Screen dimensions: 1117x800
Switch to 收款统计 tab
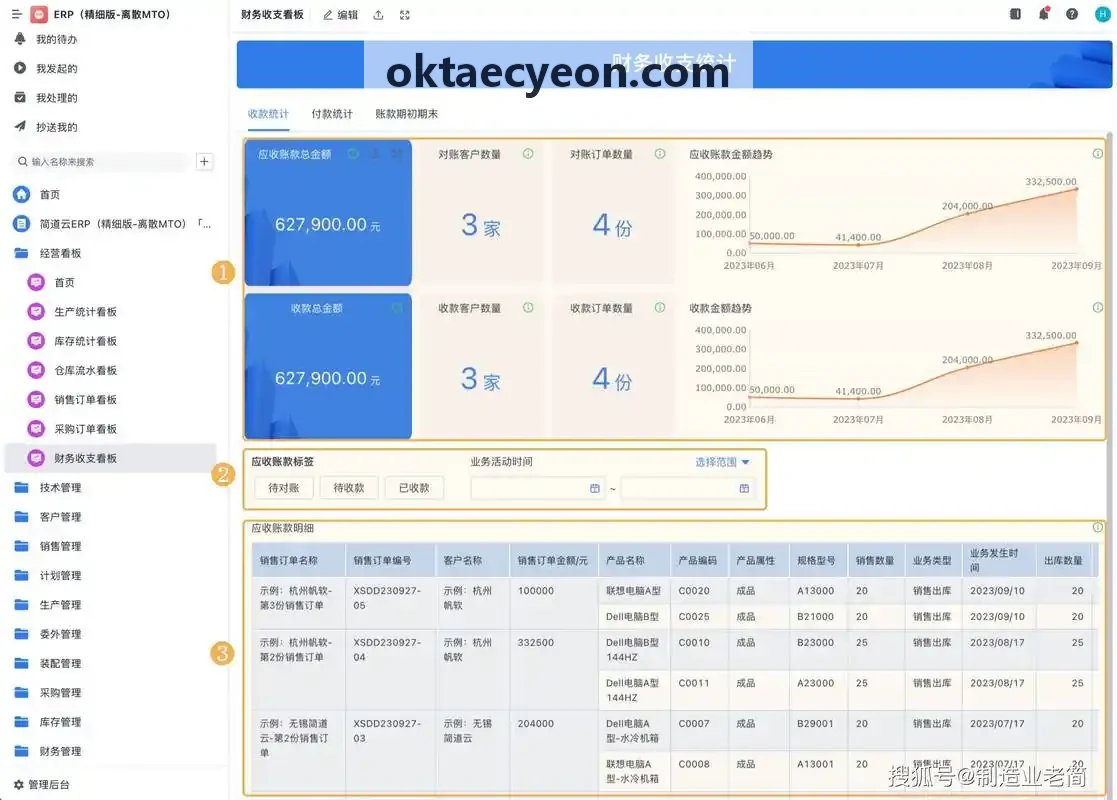coord(268,113)
